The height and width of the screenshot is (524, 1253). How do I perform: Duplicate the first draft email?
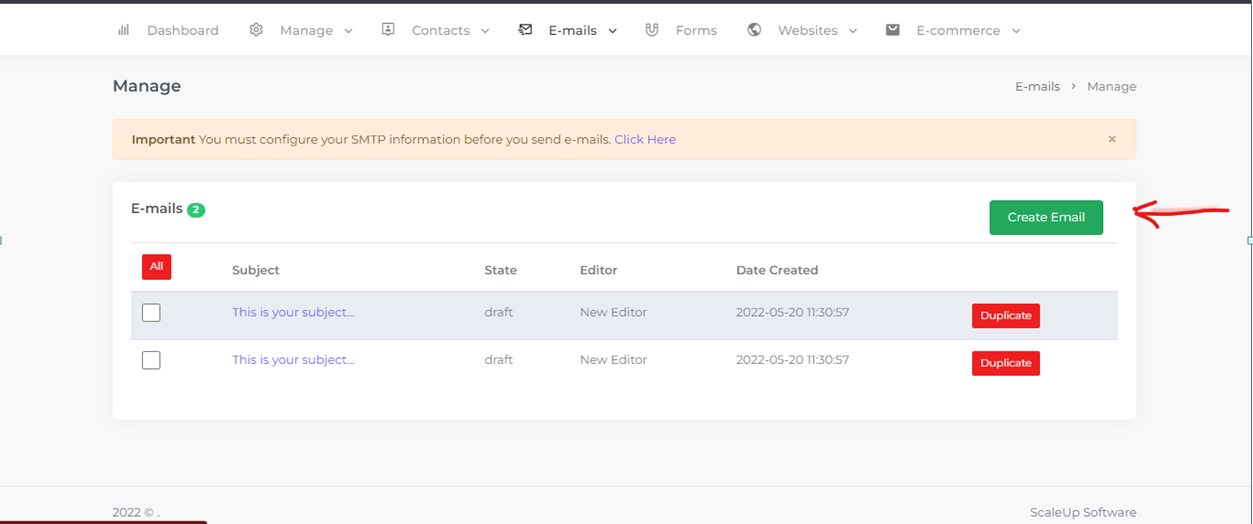point(1006,315)
